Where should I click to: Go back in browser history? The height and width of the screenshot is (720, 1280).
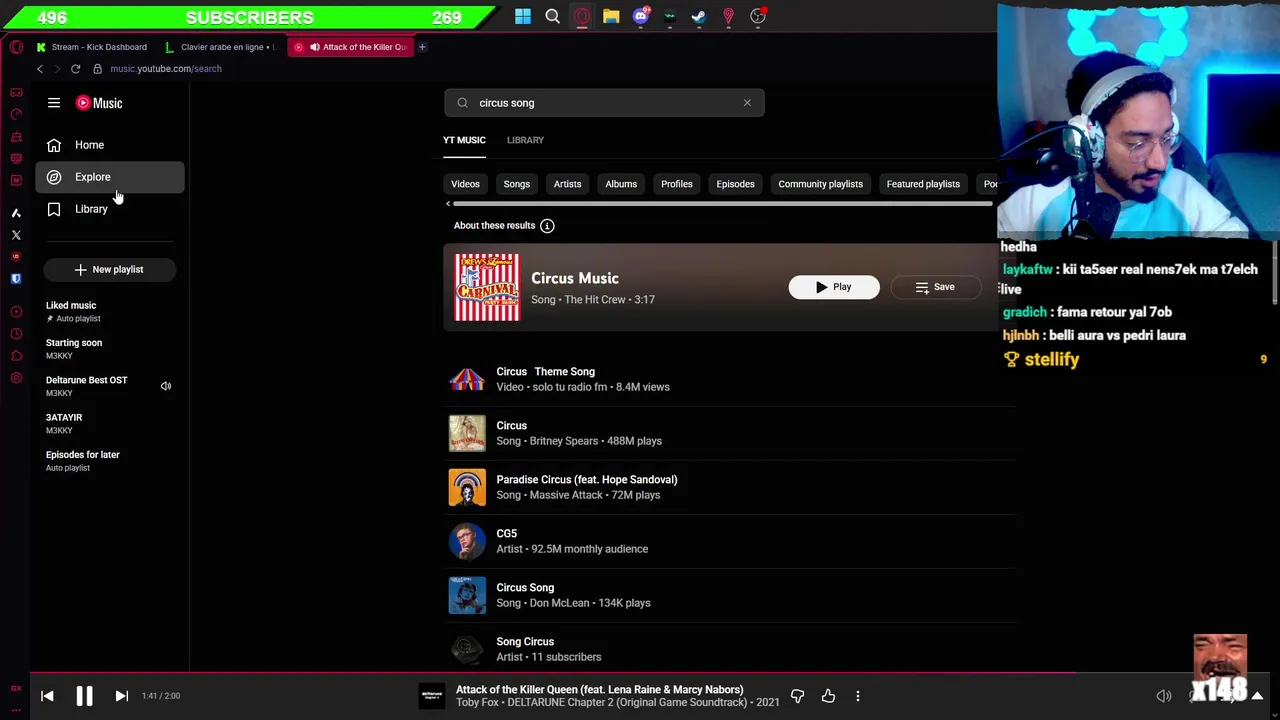[40, 69]
